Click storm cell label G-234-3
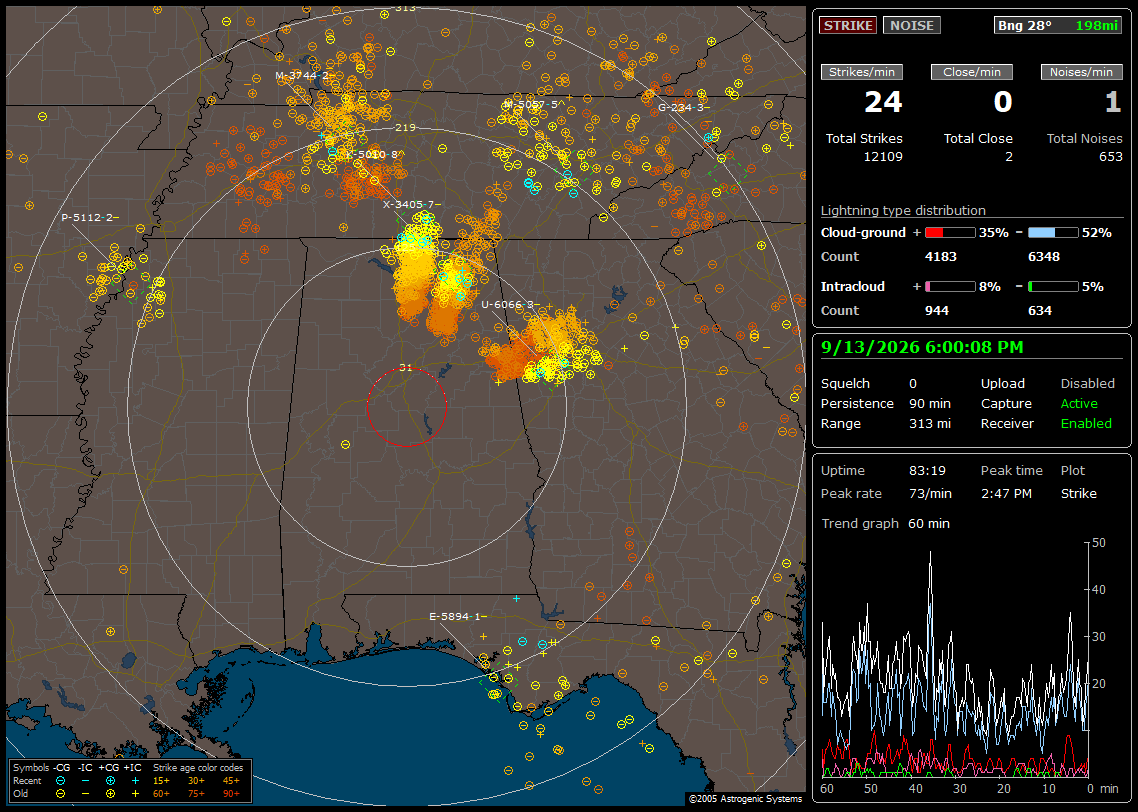Viewport: 1138px width, 812px height. [x=683, y=107]
